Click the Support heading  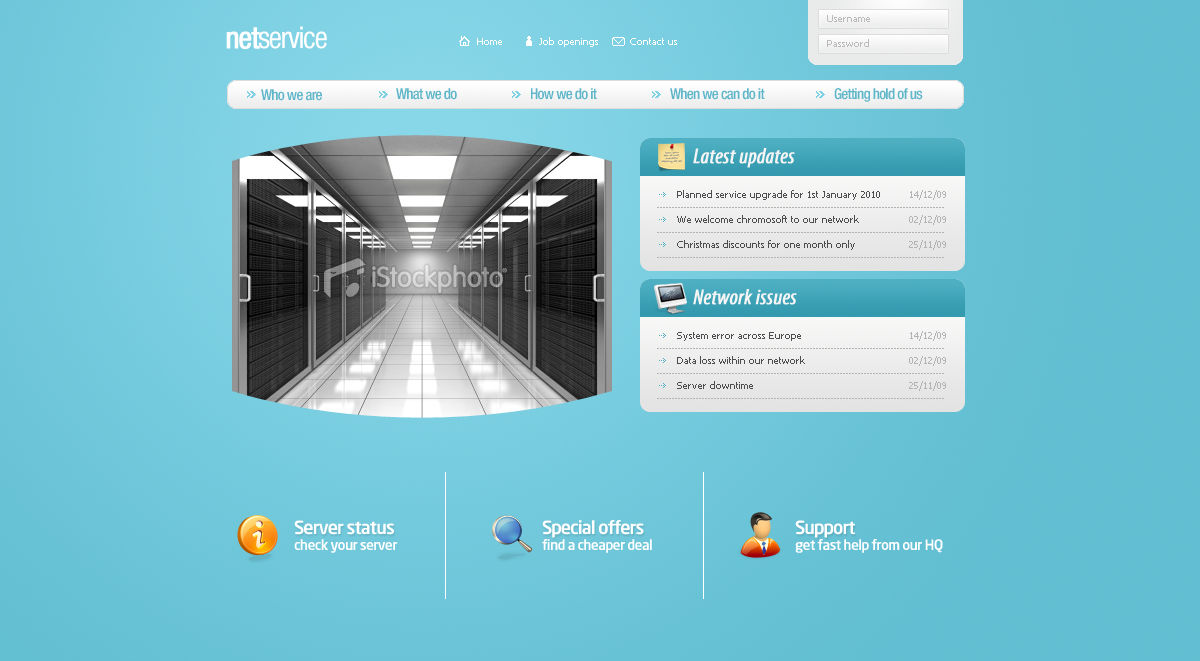pos(825,528)
